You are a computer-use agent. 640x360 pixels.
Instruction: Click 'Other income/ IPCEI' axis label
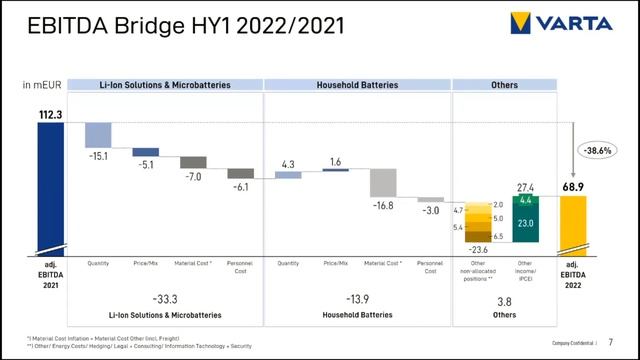click(525, 271)
